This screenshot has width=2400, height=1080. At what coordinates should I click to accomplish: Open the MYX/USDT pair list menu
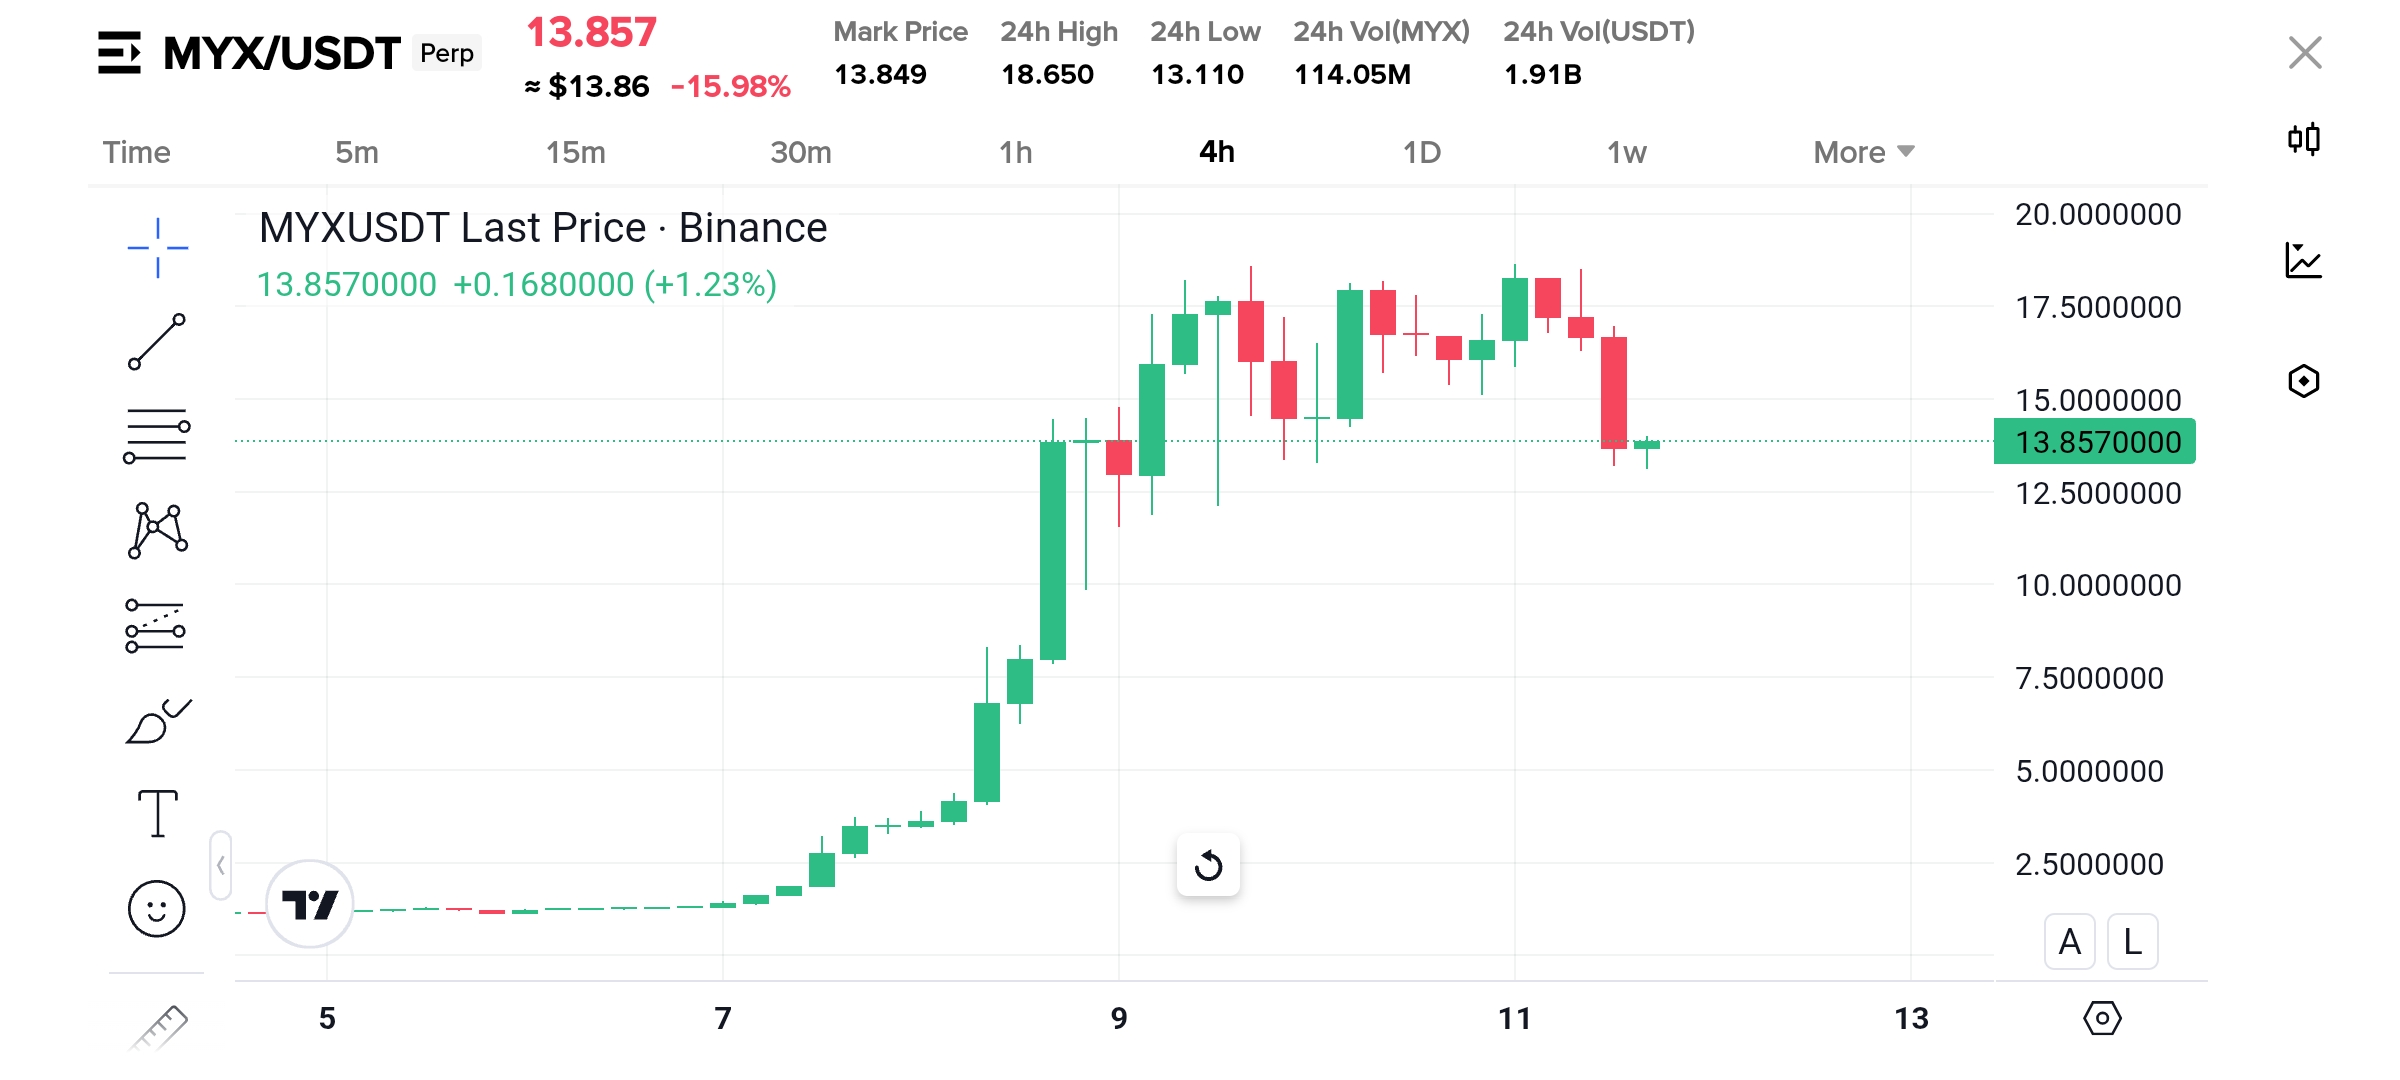pyautogui.click(x=119, y=53)
